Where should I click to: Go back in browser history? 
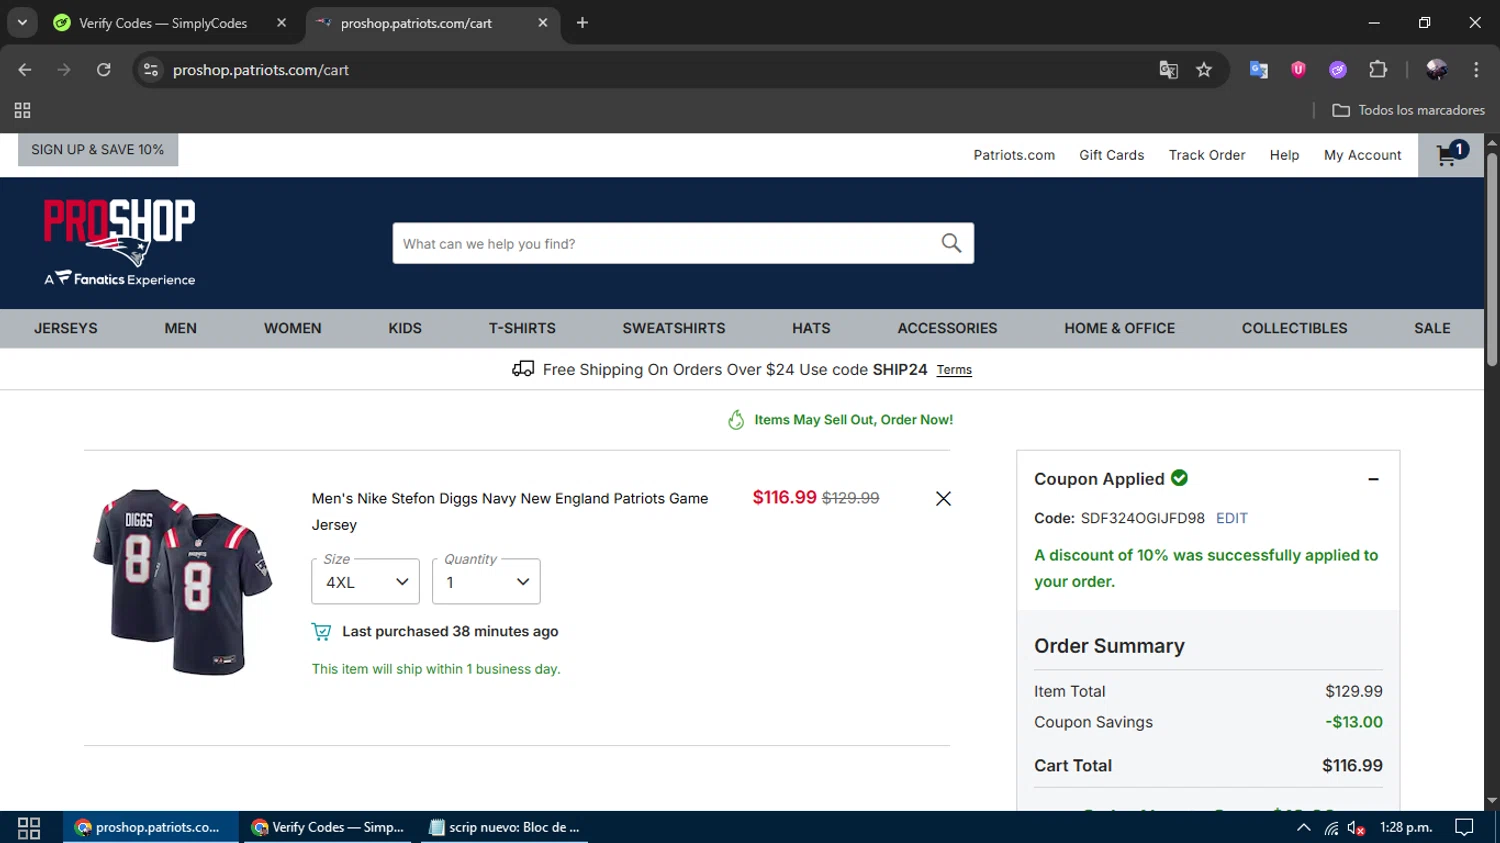point(25,70)
